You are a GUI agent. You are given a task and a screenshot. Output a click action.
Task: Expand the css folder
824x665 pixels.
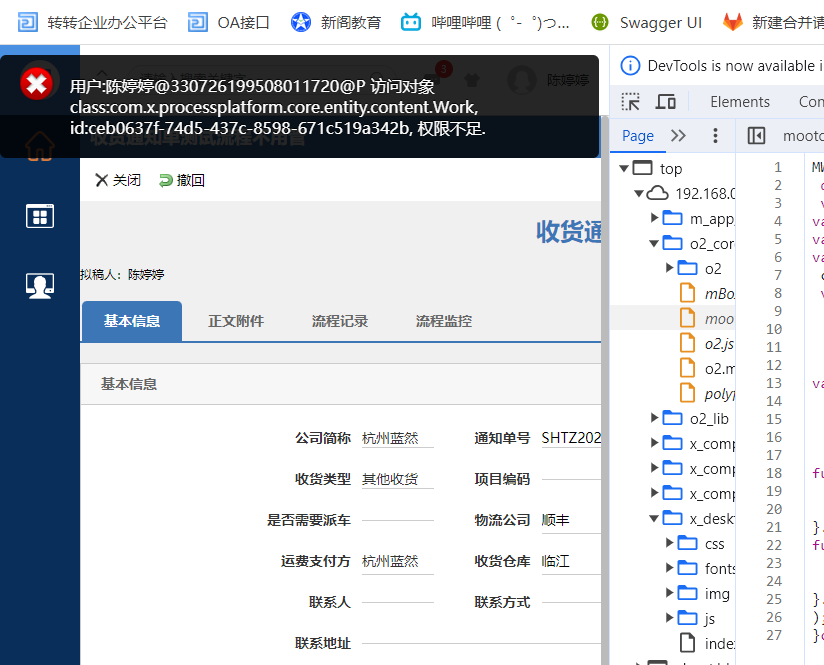[670, 543]
